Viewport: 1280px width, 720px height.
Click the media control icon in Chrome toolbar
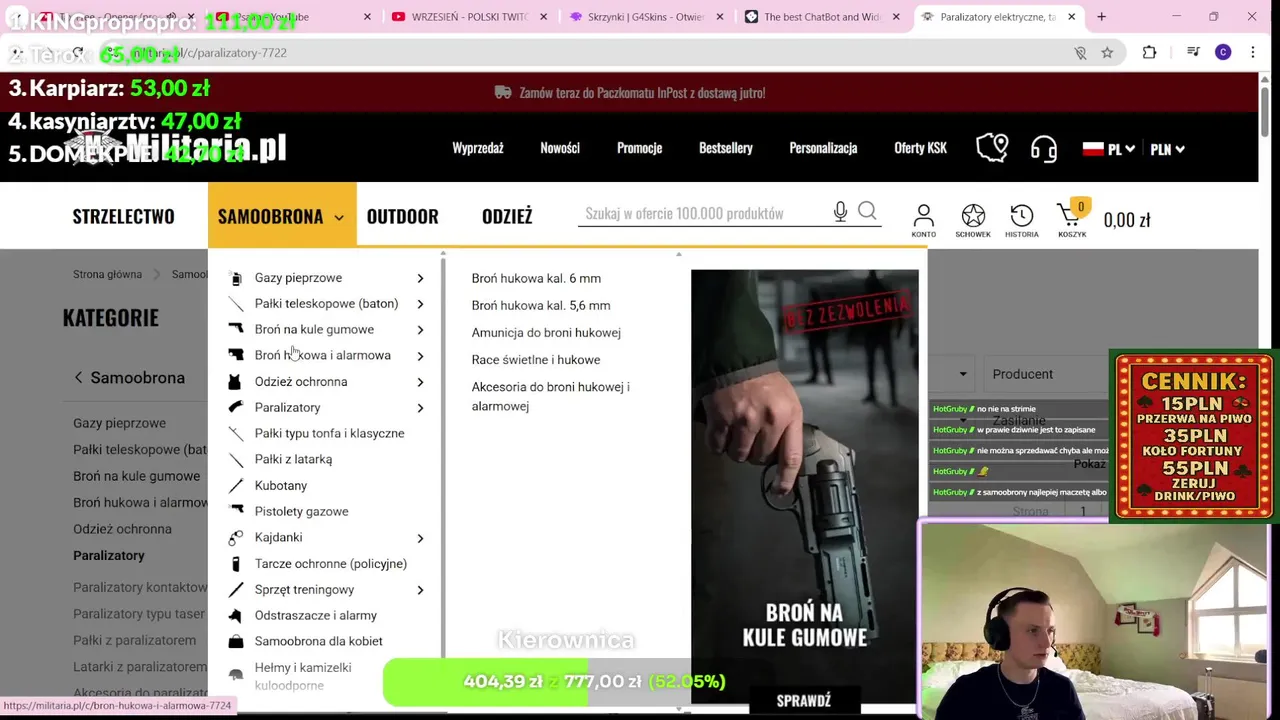[1193, 52]
